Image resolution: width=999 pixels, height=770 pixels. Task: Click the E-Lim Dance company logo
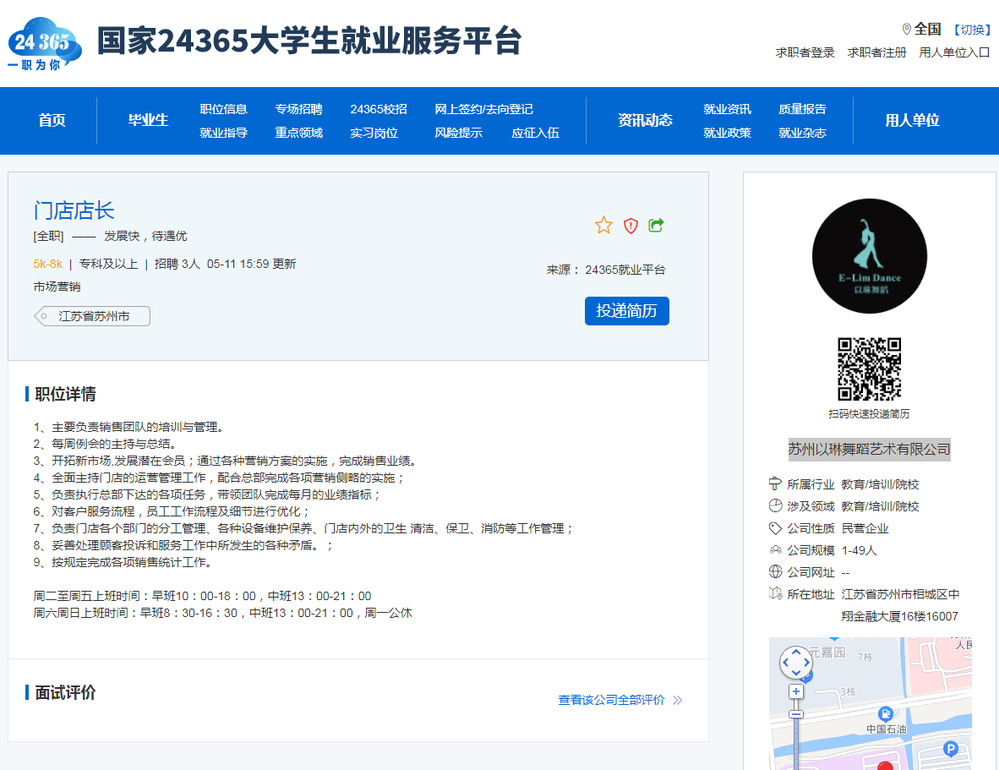pyautogui.click(x=856, y=256)
